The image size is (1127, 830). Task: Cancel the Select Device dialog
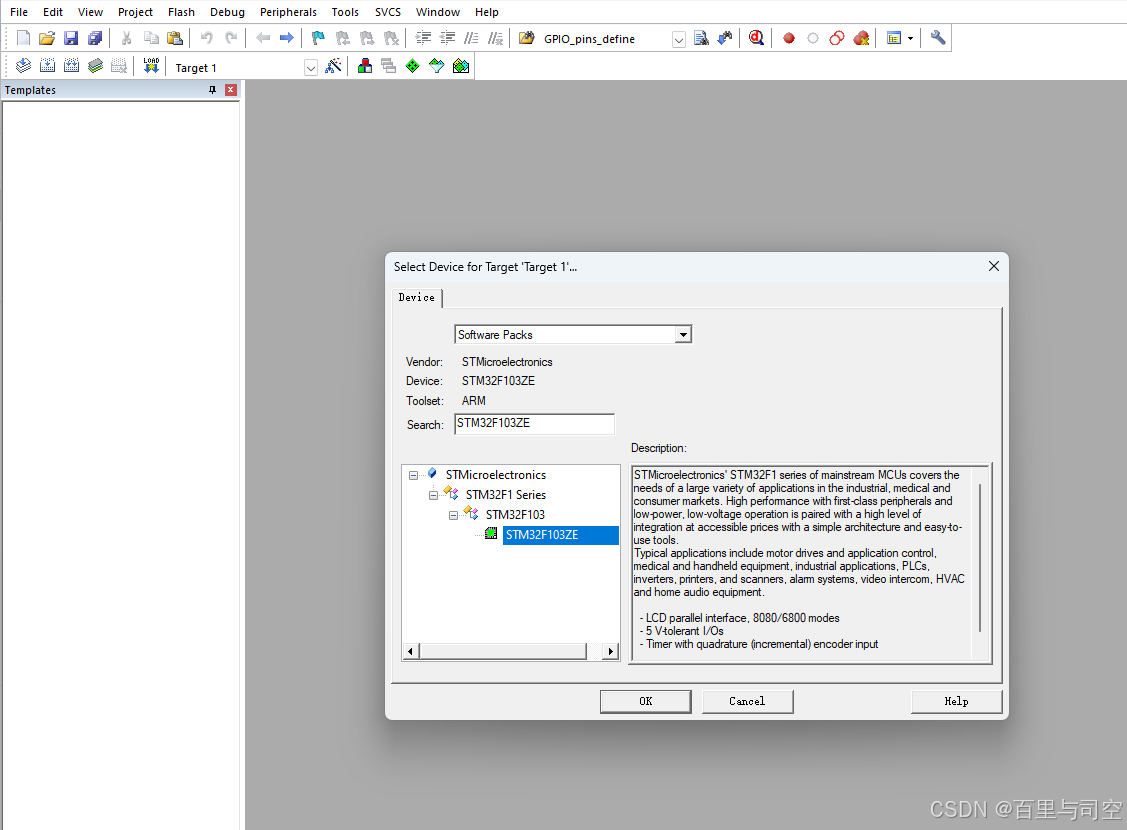click(x=747, y=701)
